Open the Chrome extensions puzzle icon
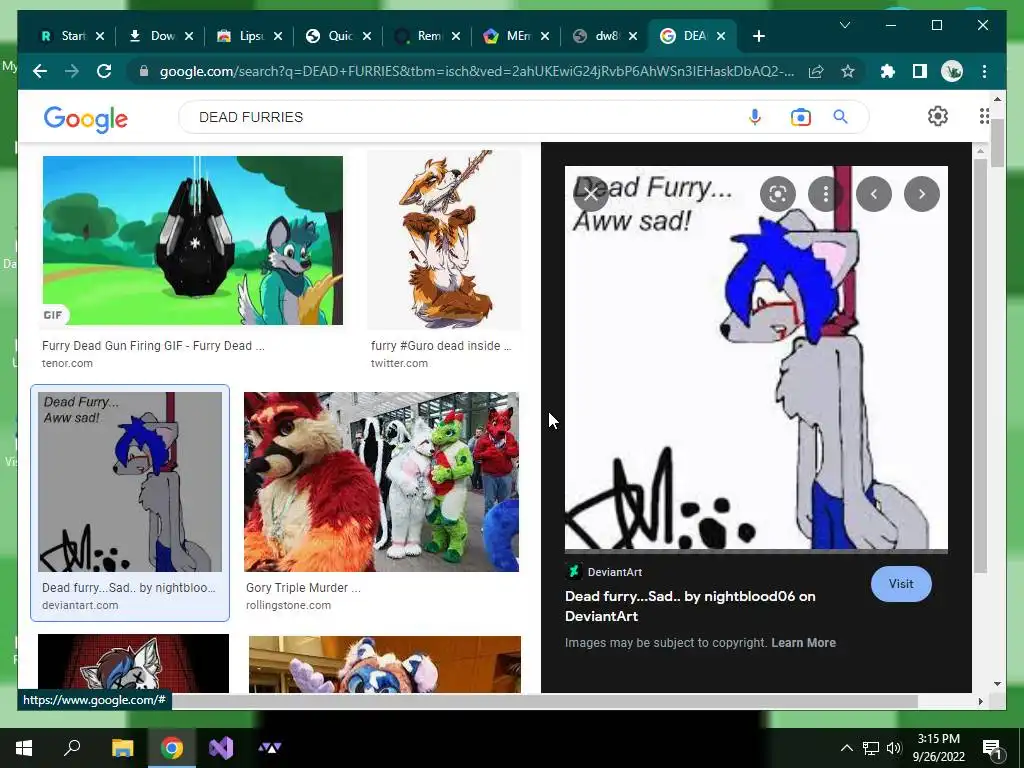The width and height of the screenshot is (1024, 768). 888,71
